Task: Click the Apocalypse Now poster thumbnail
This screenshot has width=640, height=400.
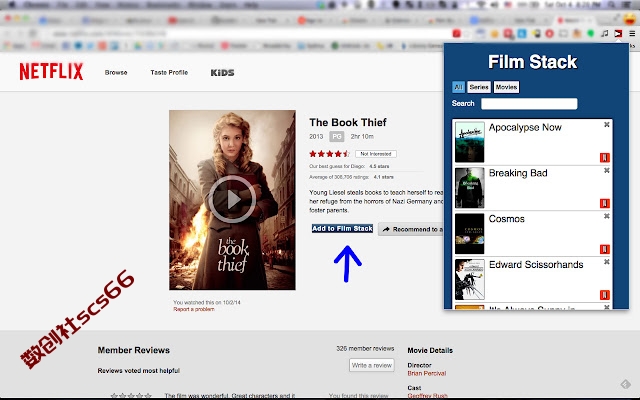Action: click(469, 142)
